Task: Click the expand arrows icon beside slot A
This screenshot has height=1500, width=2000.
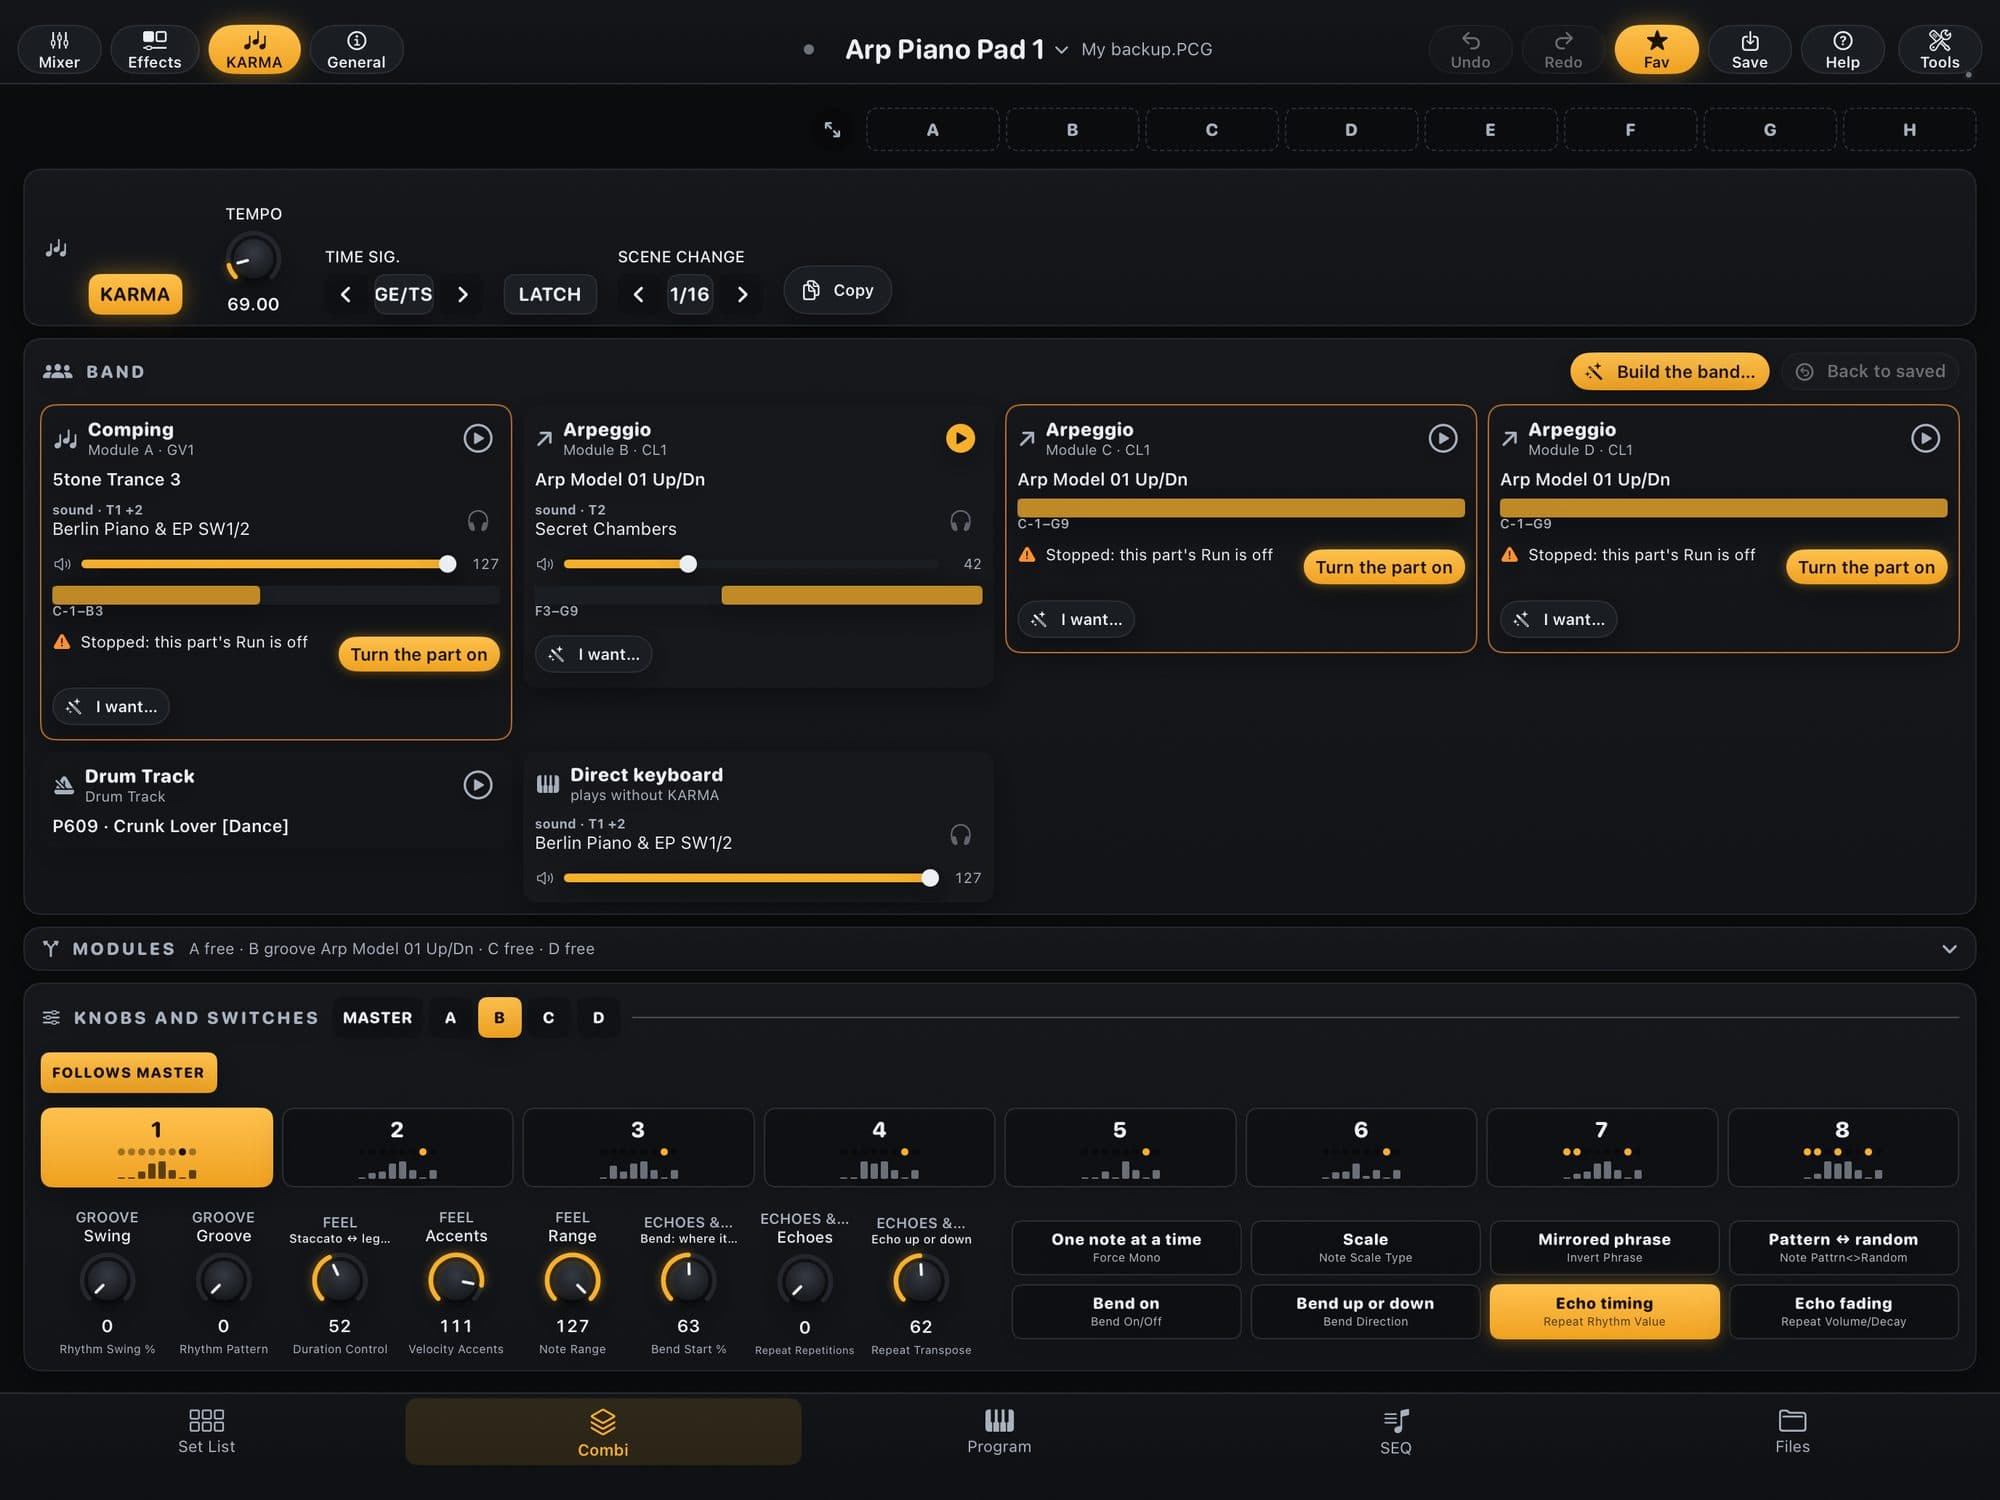Action: click(x=832, y=130)
